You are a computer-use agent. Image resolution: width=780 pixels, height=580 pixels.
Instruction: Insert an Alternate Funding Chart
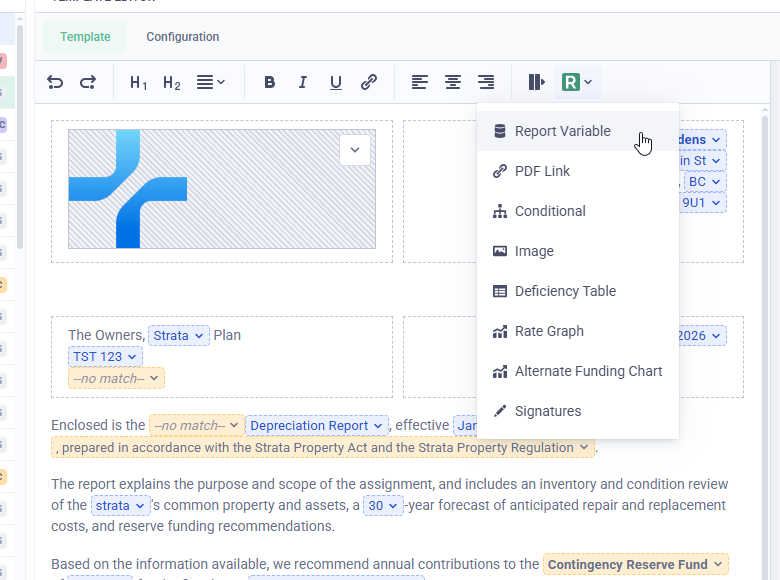pyautogui.click(x=578, y=371)
